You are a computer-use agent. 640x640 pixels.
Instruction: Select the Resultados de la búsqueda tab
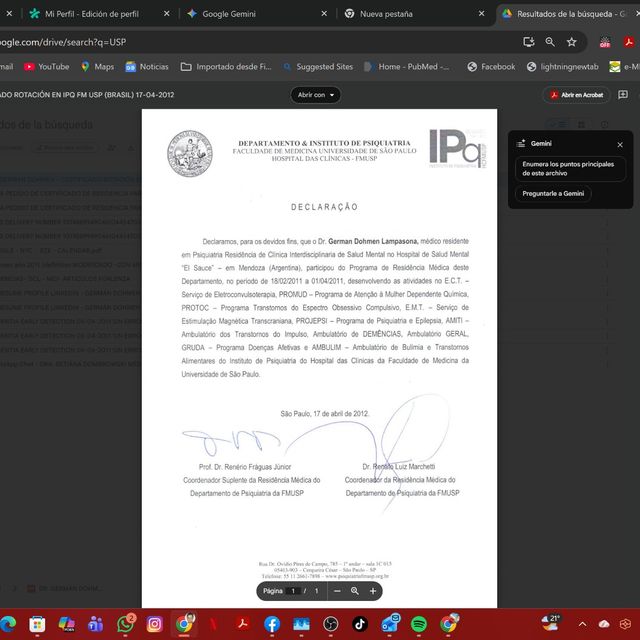pyautogui.click(x=567, y=14)
